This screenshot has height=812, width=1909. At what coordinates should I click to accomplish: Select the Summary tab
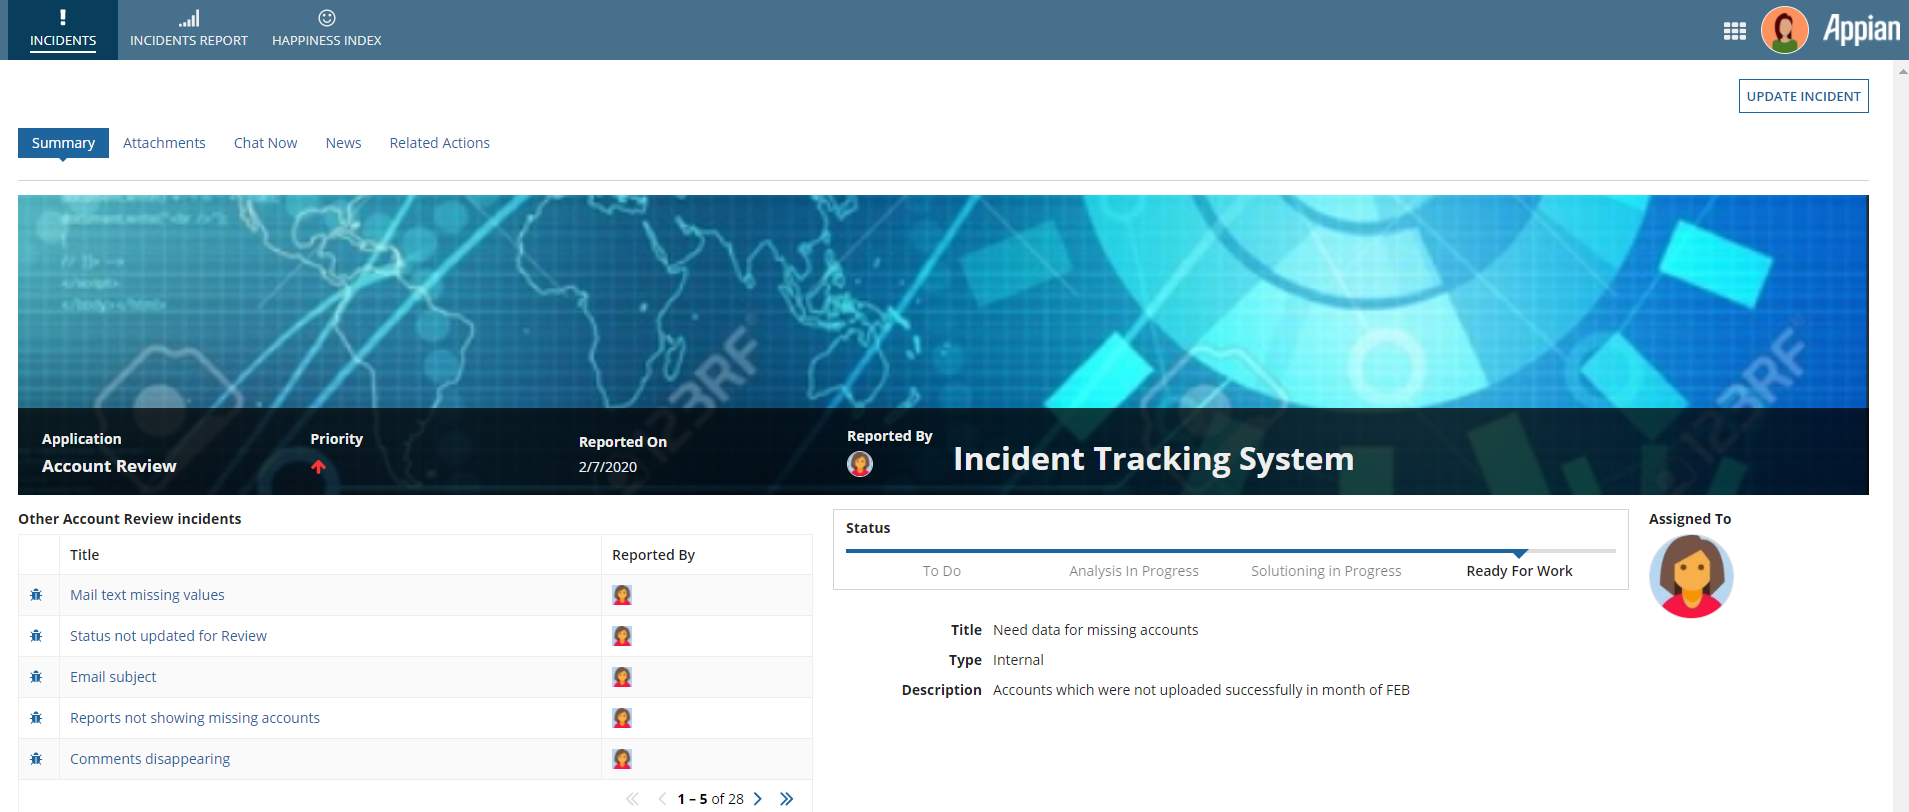[x=63, y=143]
